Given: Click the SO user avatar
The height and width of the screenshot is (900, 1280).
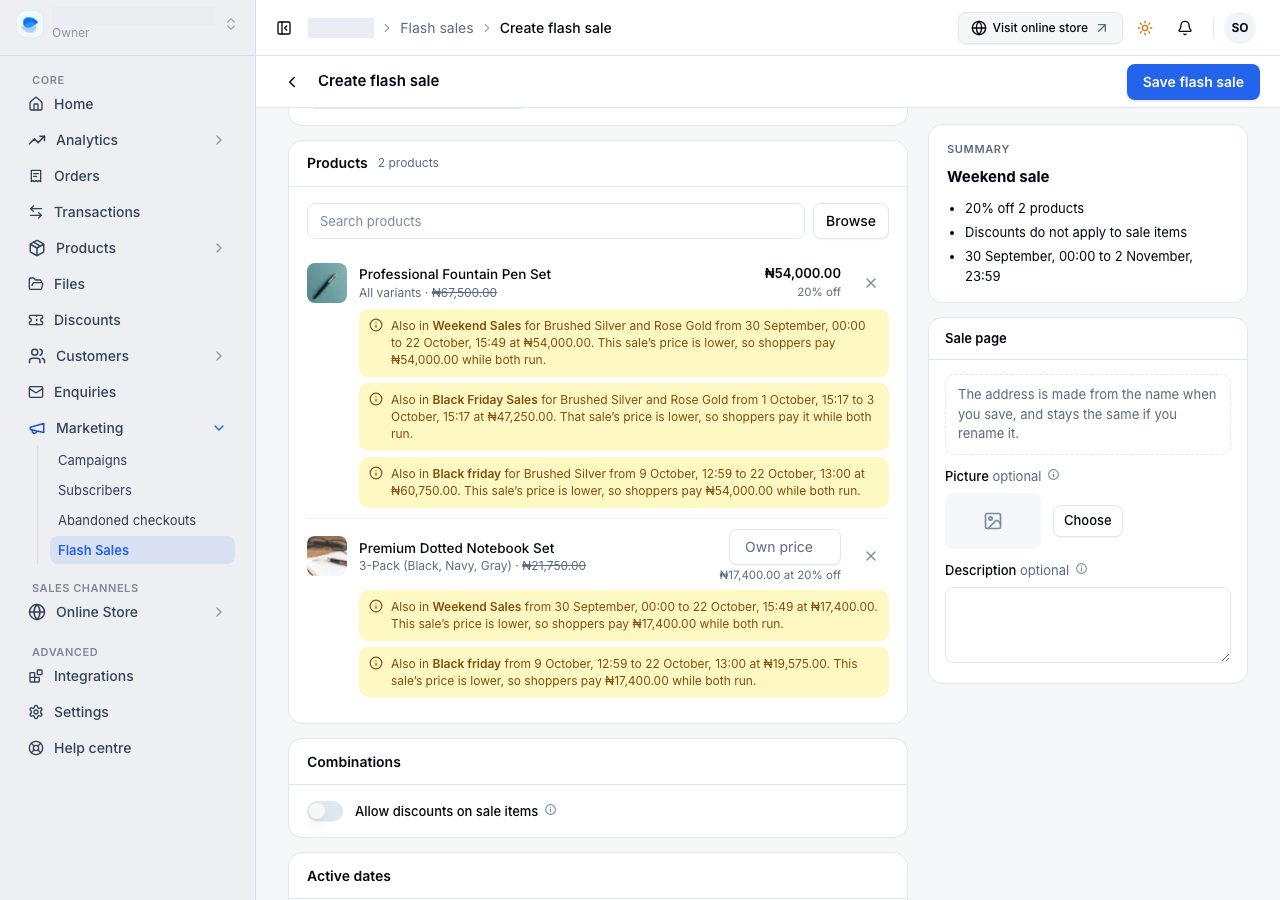Looking at the screenshot, I should tap(1240, 28).
